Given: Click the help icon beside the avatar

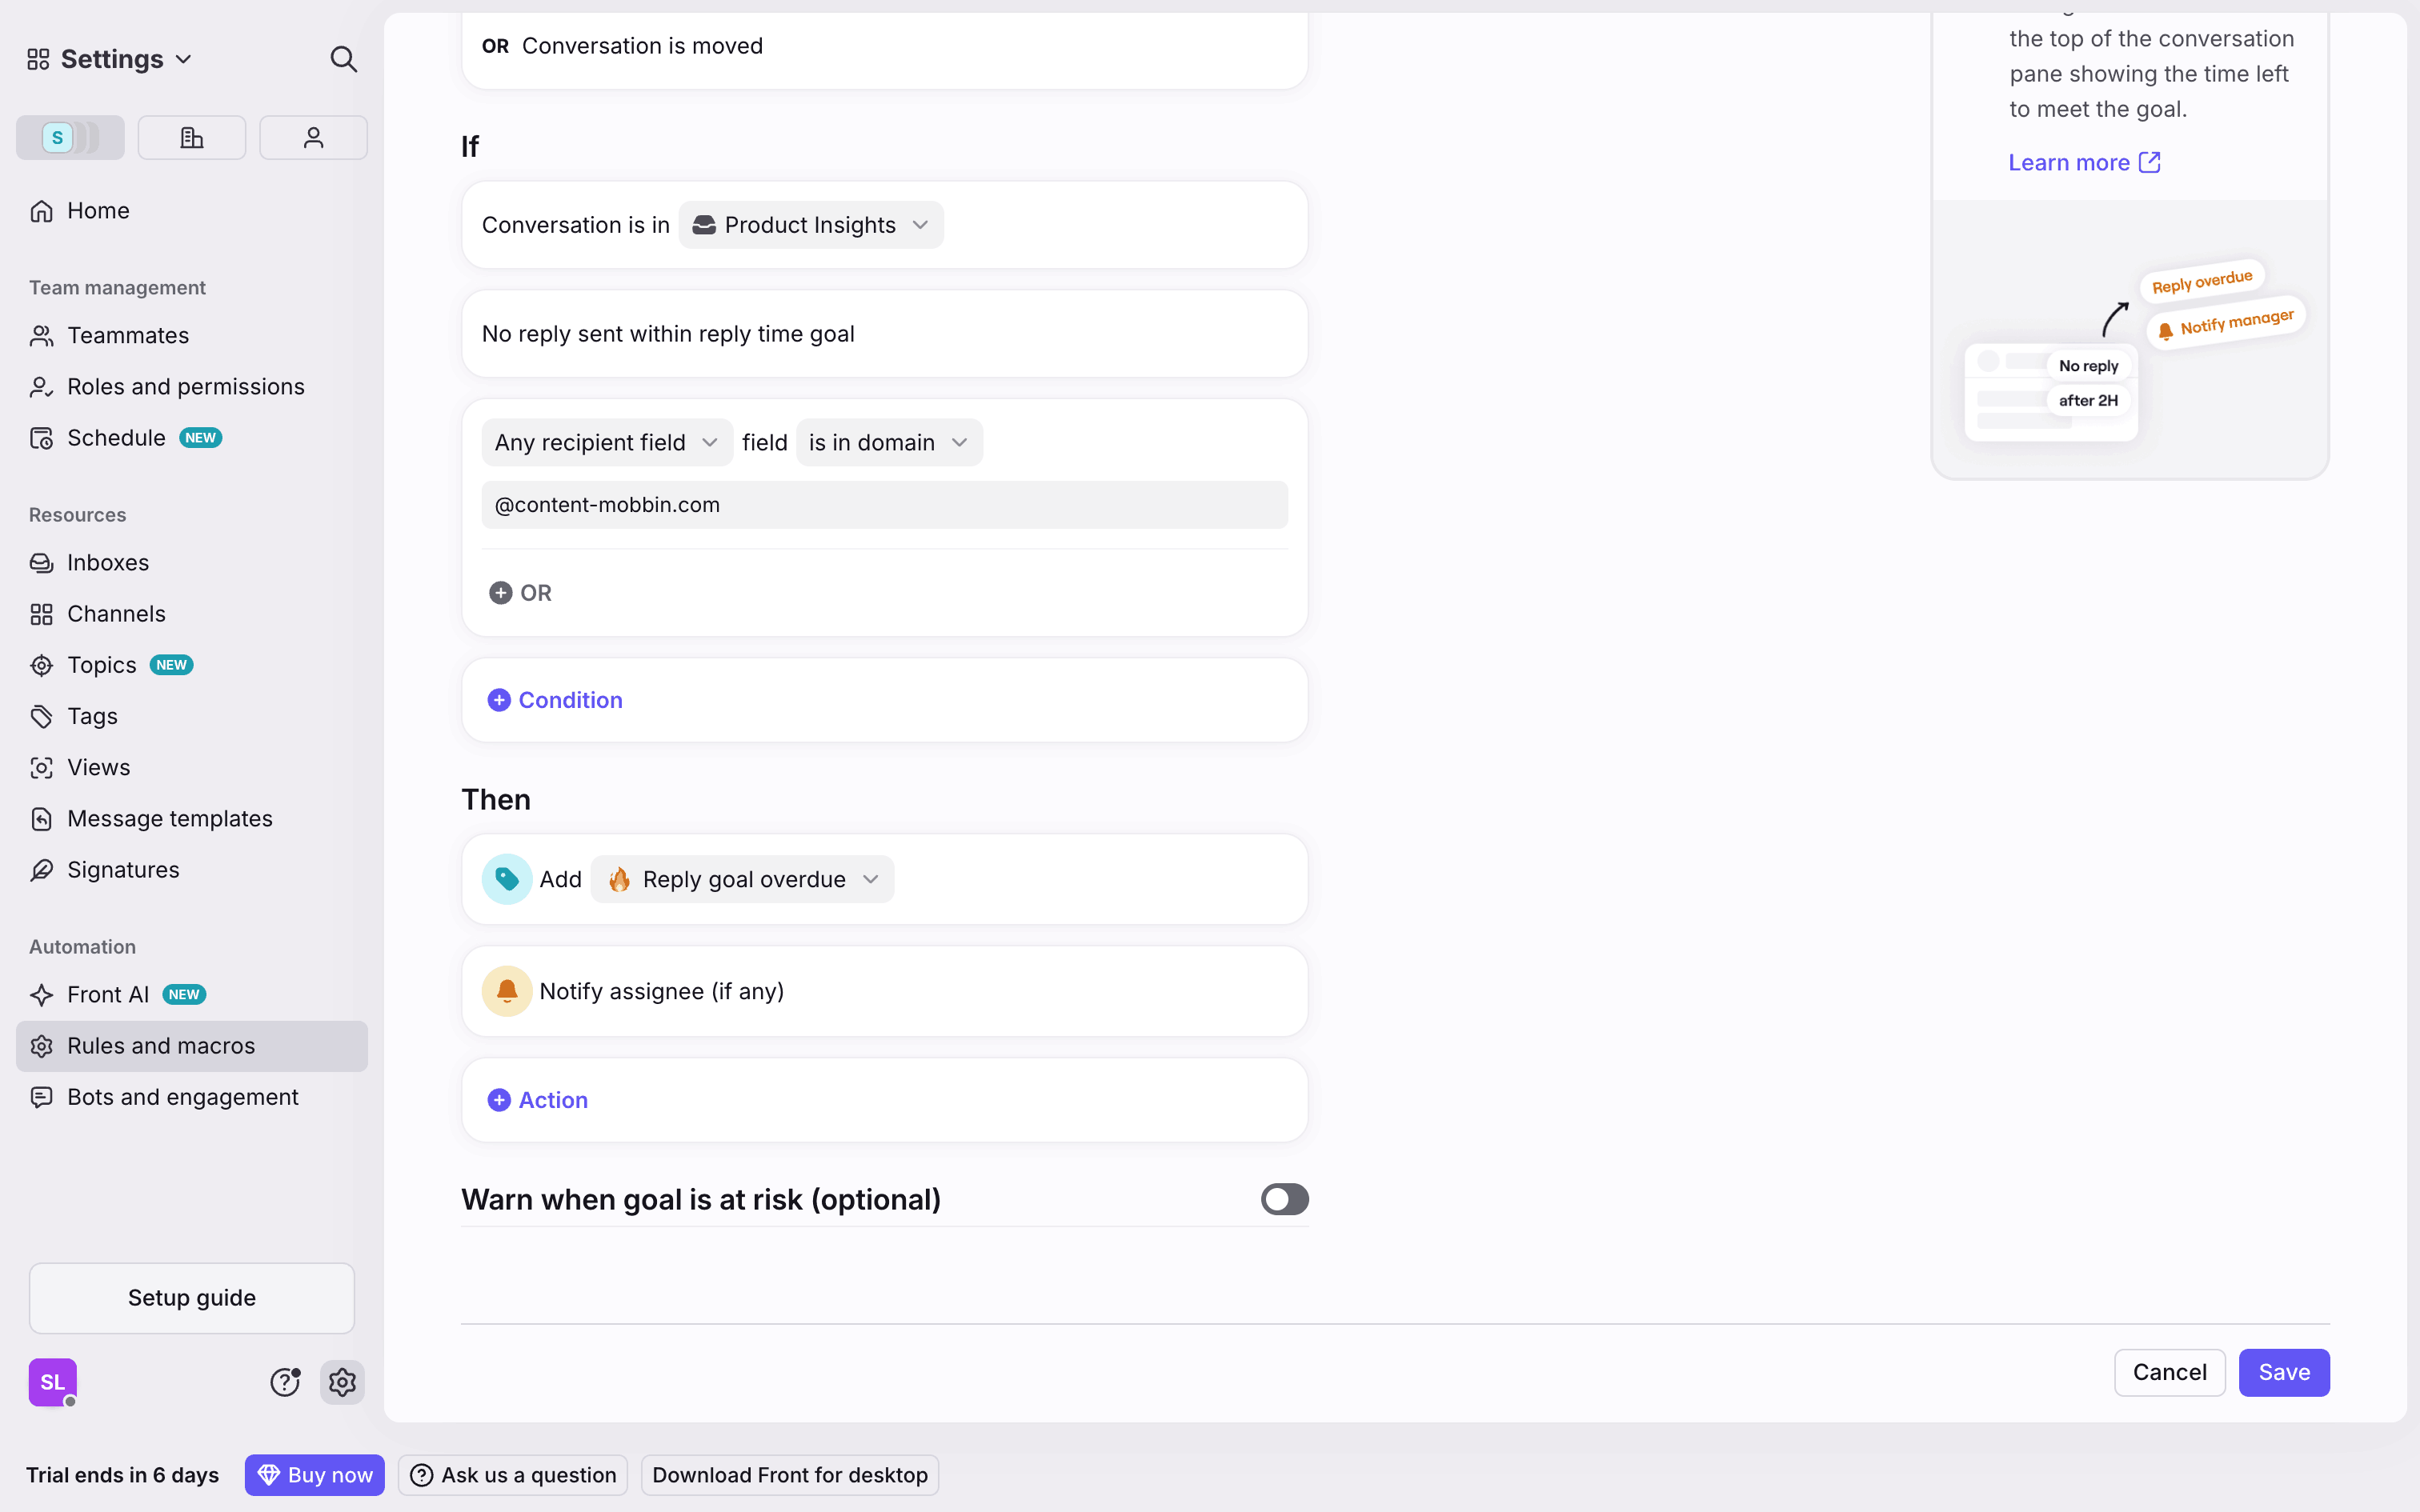Looking at the screenshot, I should click(285, 1381).
